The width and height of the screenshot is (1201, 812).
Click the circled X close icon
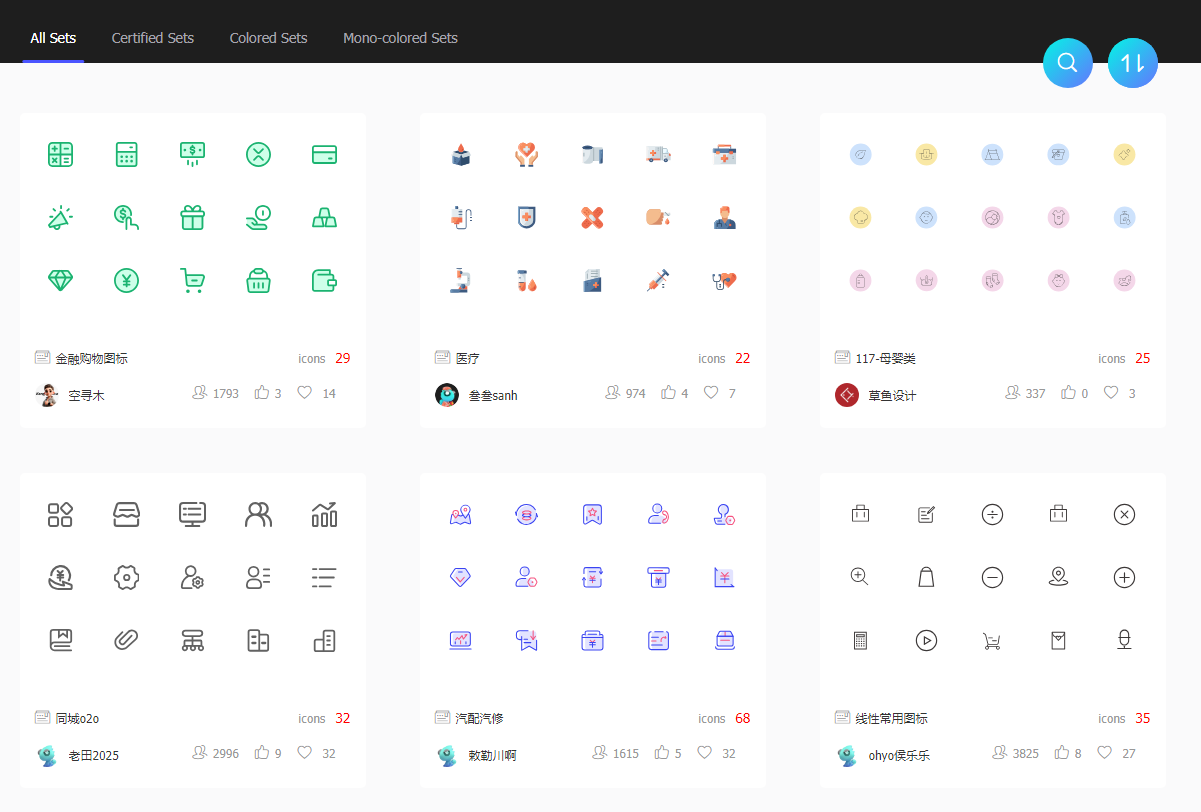(1124, 514)
